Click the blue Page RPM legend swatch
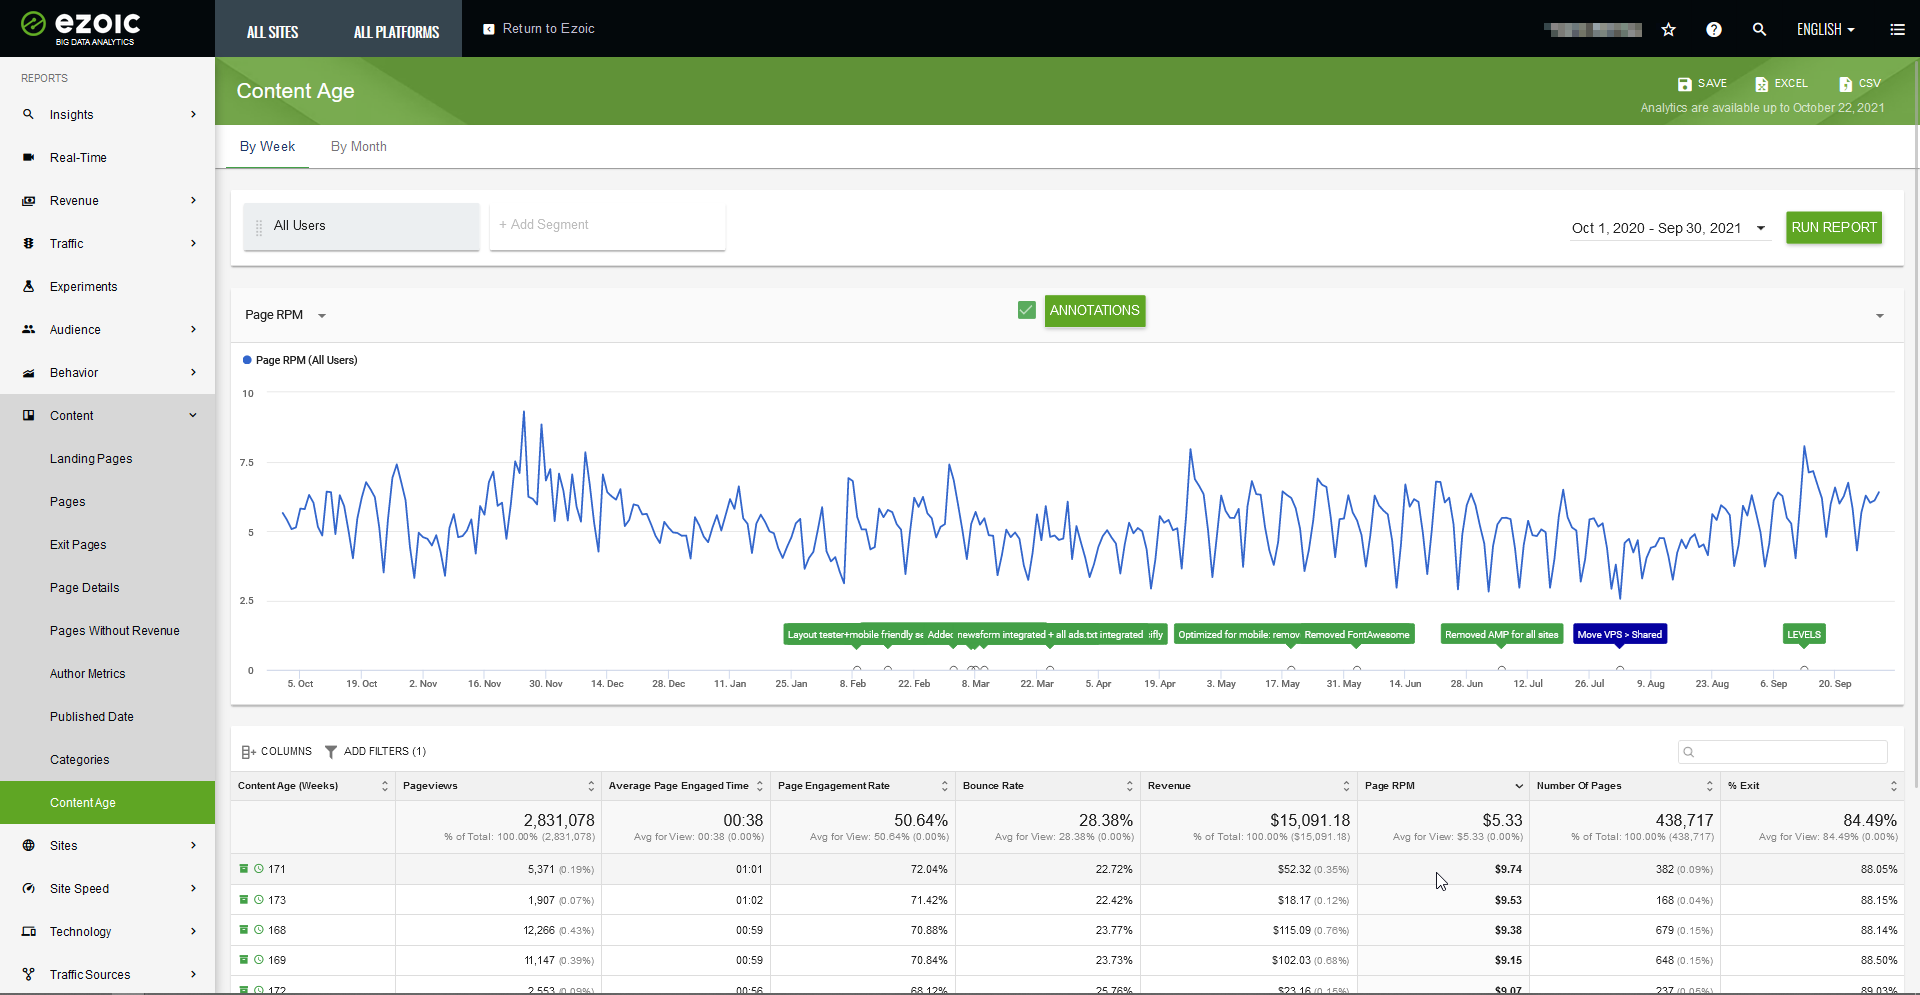 click(246, 360)
